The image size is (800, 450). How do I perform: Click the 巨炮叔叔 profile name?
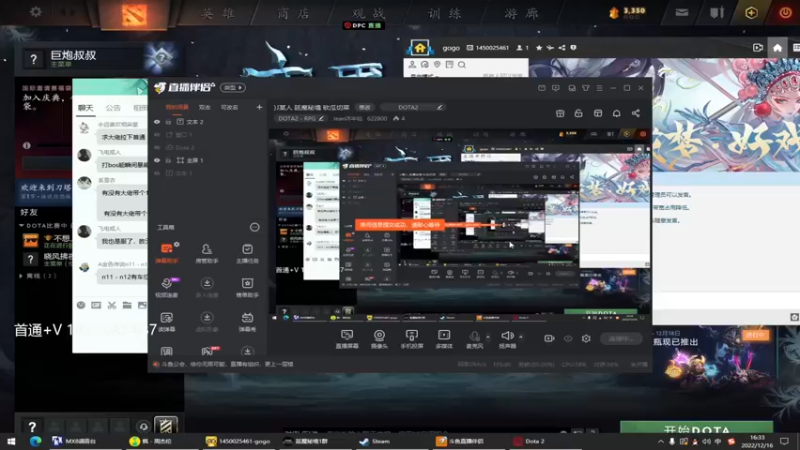click(x=73, y=55)
